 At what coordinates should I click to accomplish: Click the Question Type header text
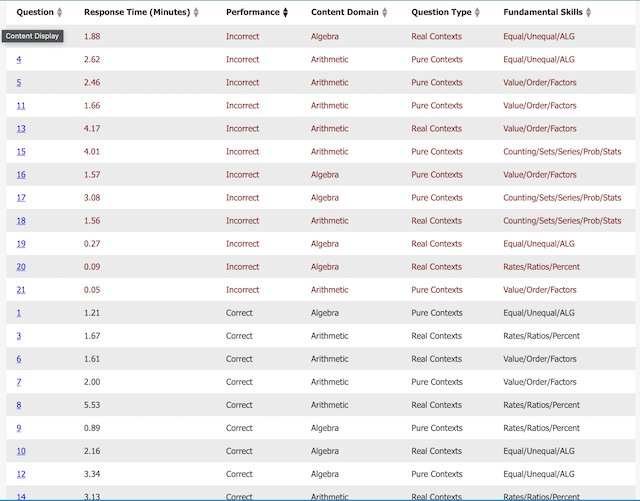coord(441,12)
